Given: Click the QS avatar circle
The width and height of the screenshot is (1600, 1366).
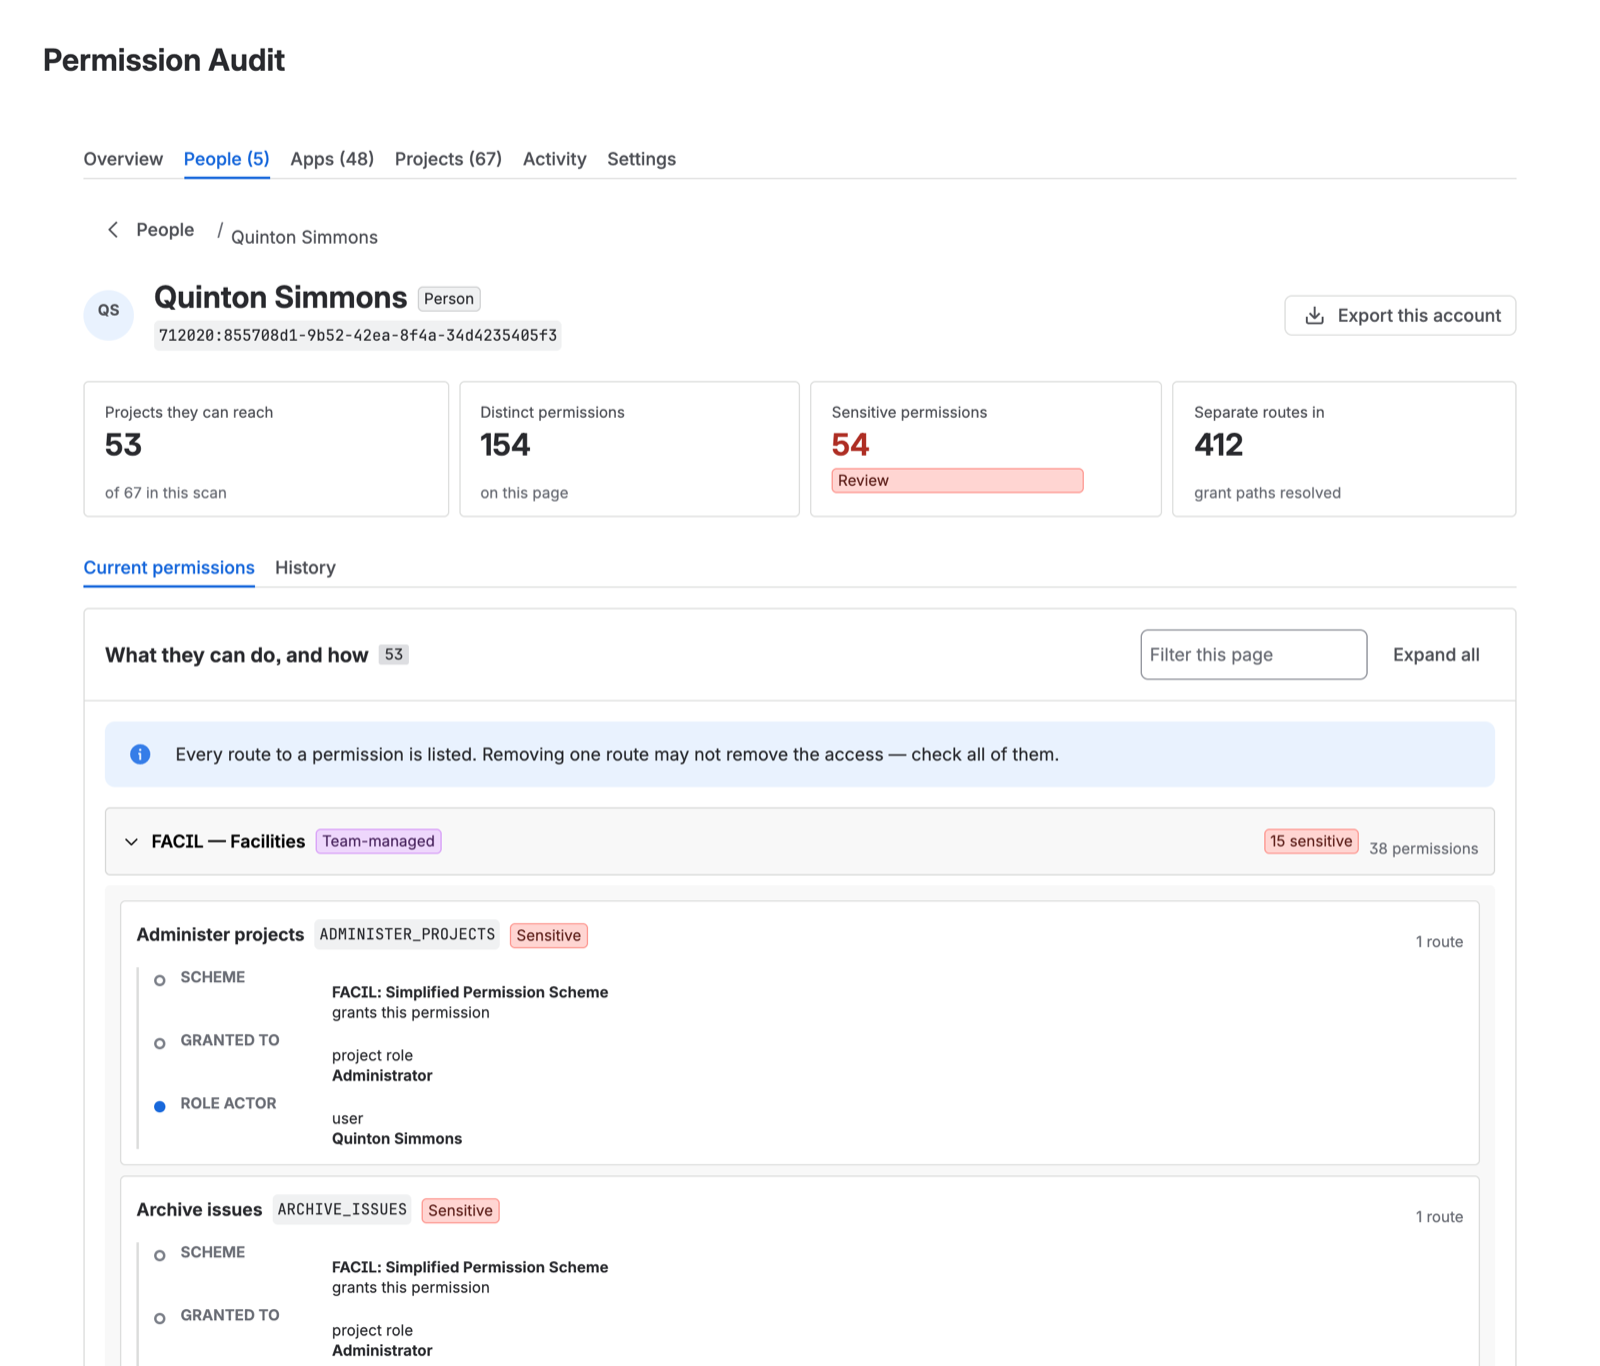Looking at the screenshot, I should (x=109, y=315).
